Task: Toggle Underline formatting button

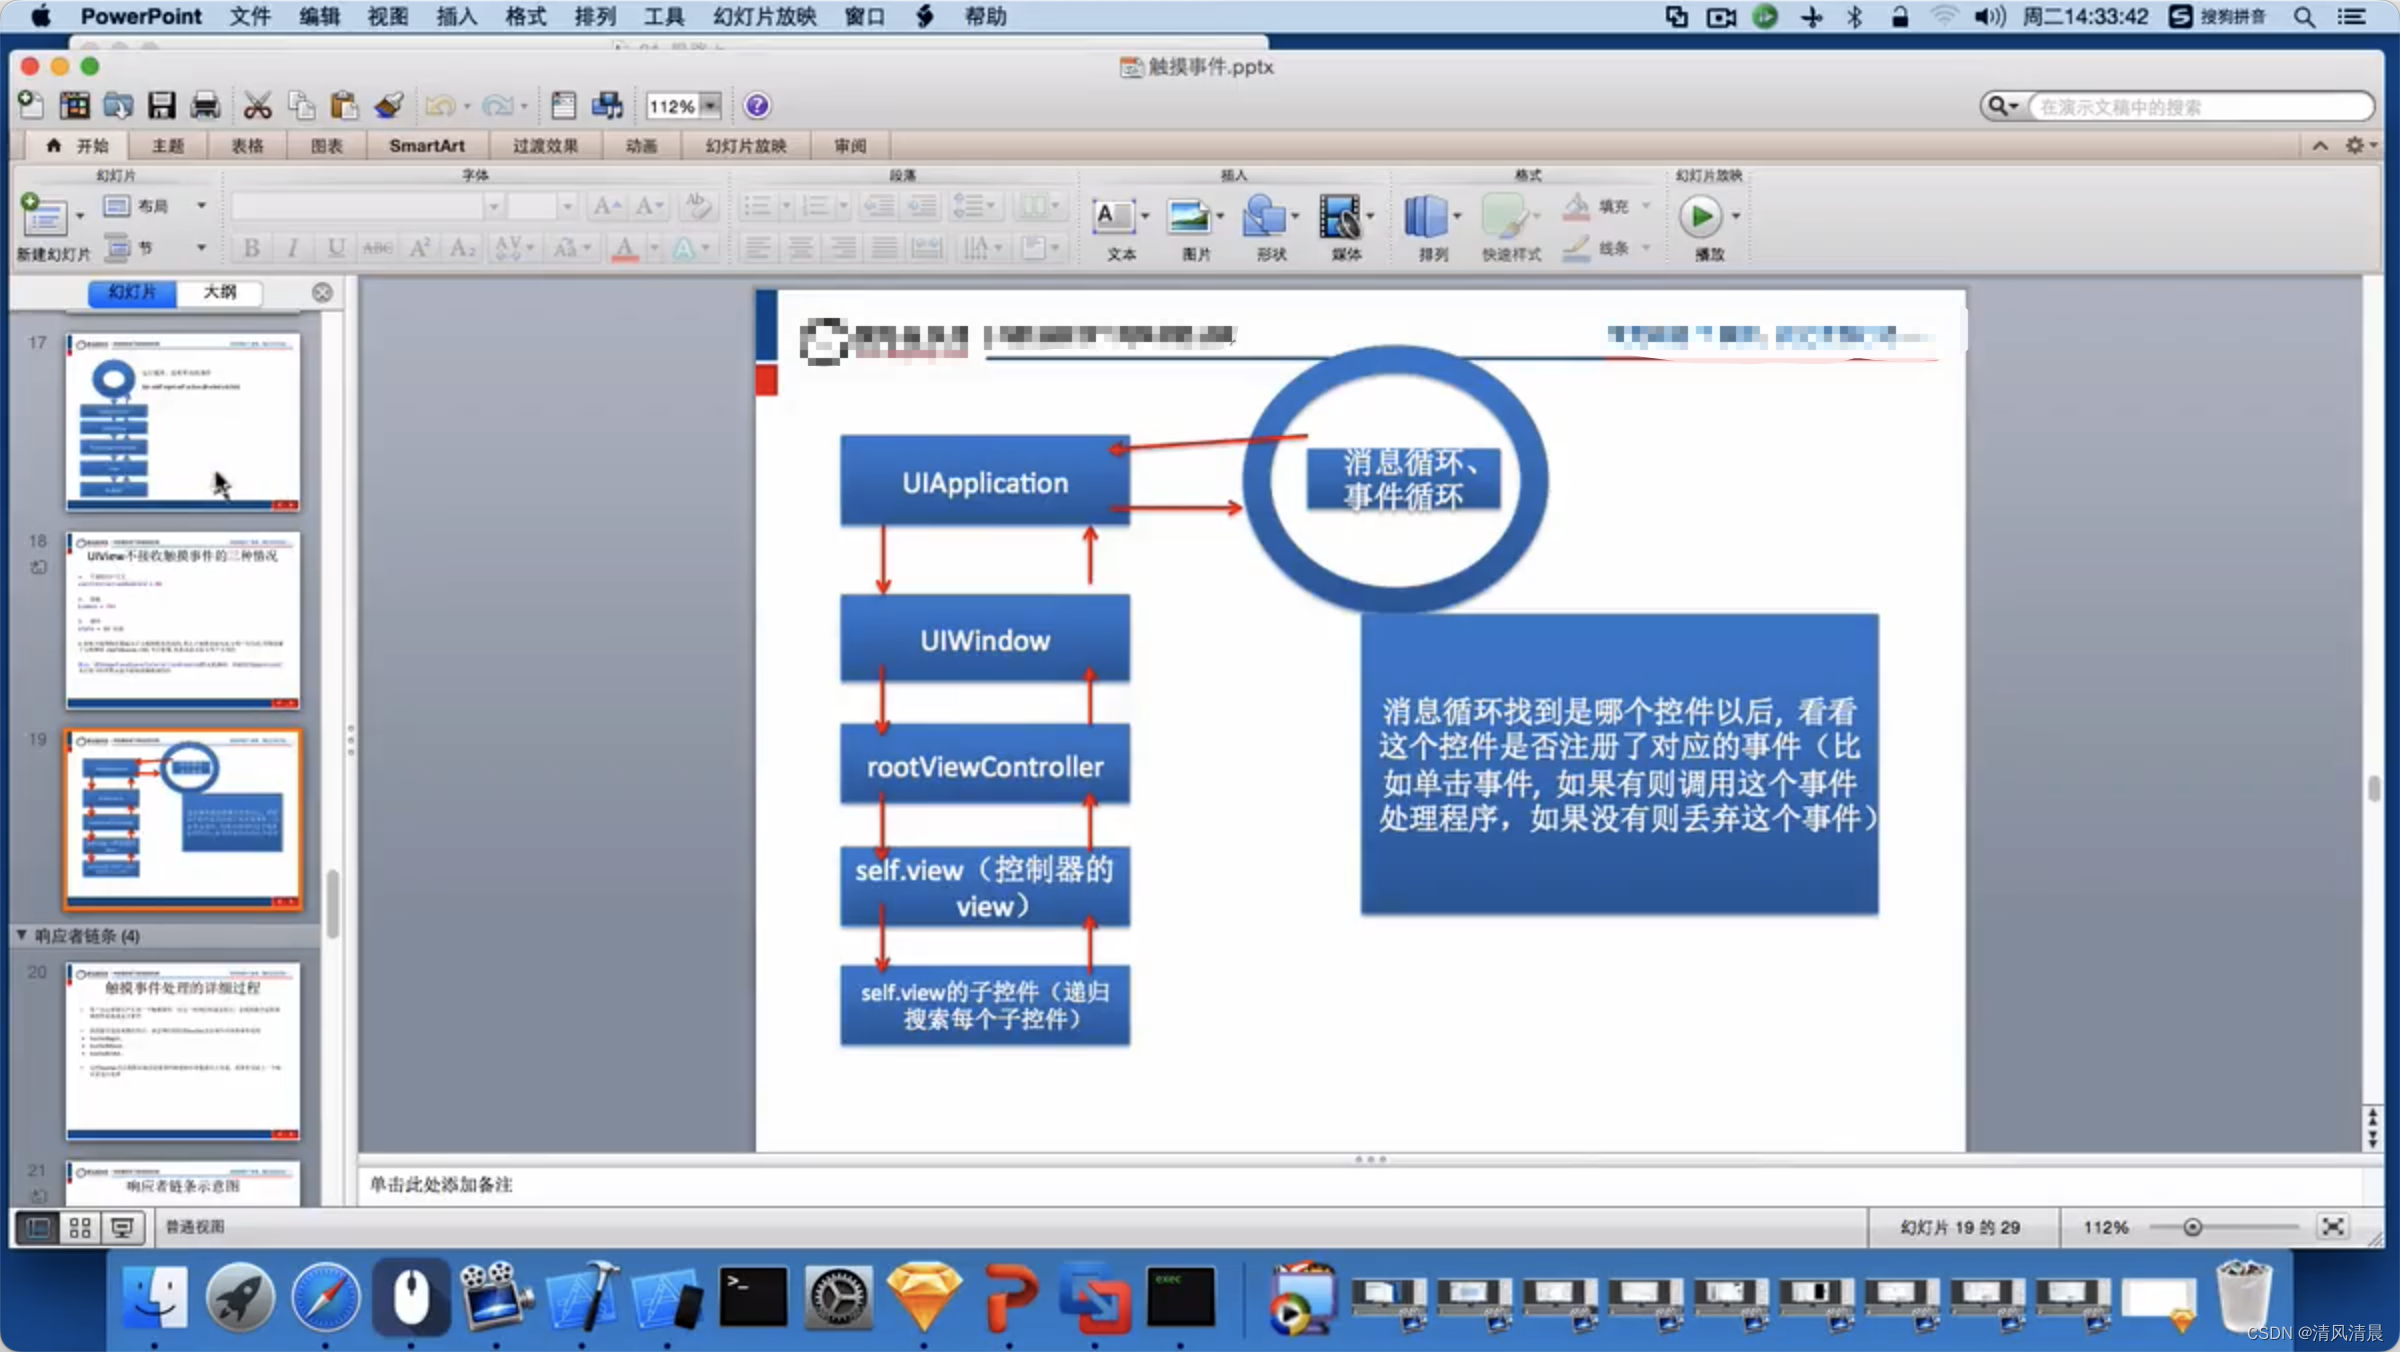Action: tap(336, 247)
